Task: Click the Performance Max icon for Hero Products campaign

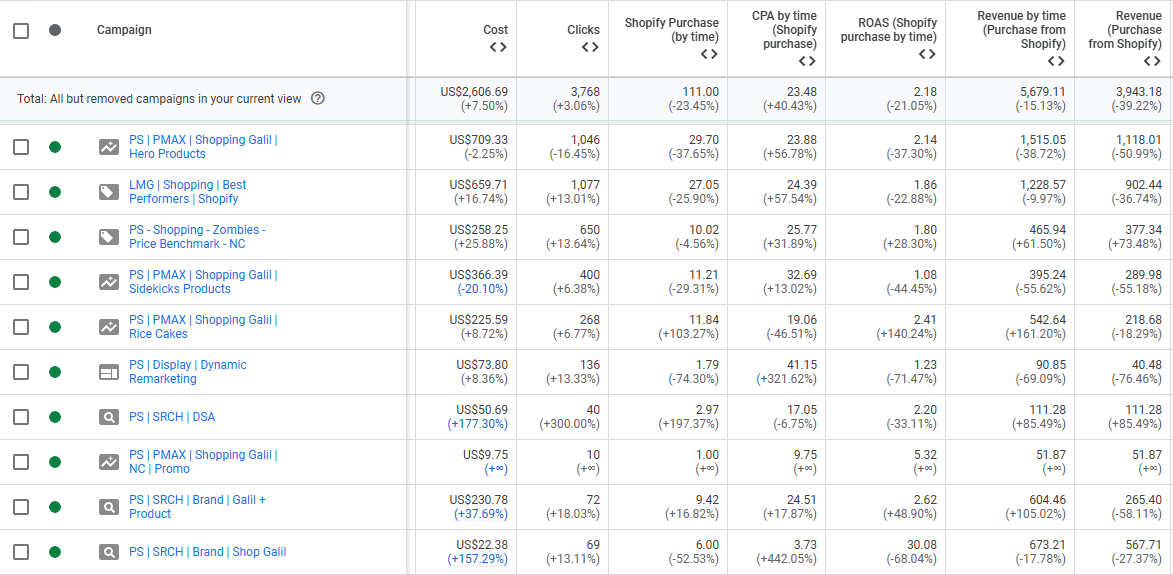Action: tap(109, 147)
